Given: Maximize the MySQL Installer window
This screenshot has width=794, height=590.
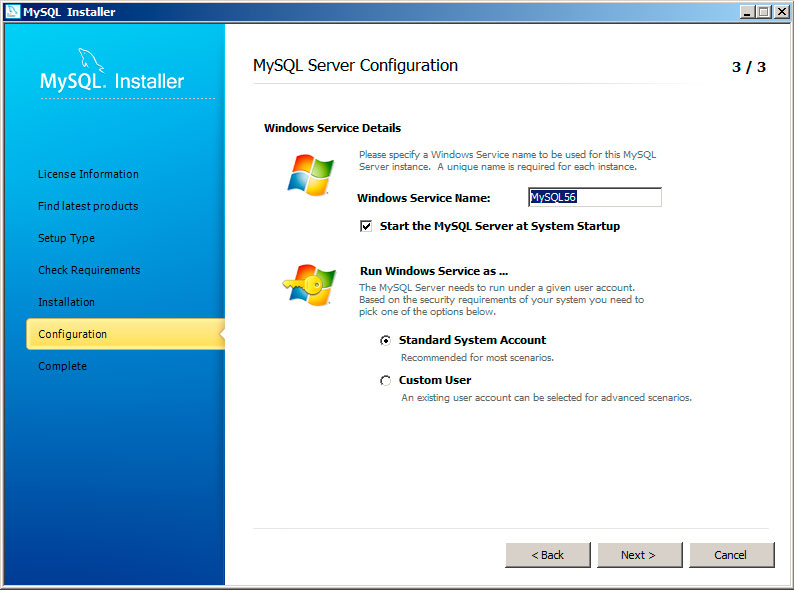Looking at the screenshot, I should pos(764,12).
